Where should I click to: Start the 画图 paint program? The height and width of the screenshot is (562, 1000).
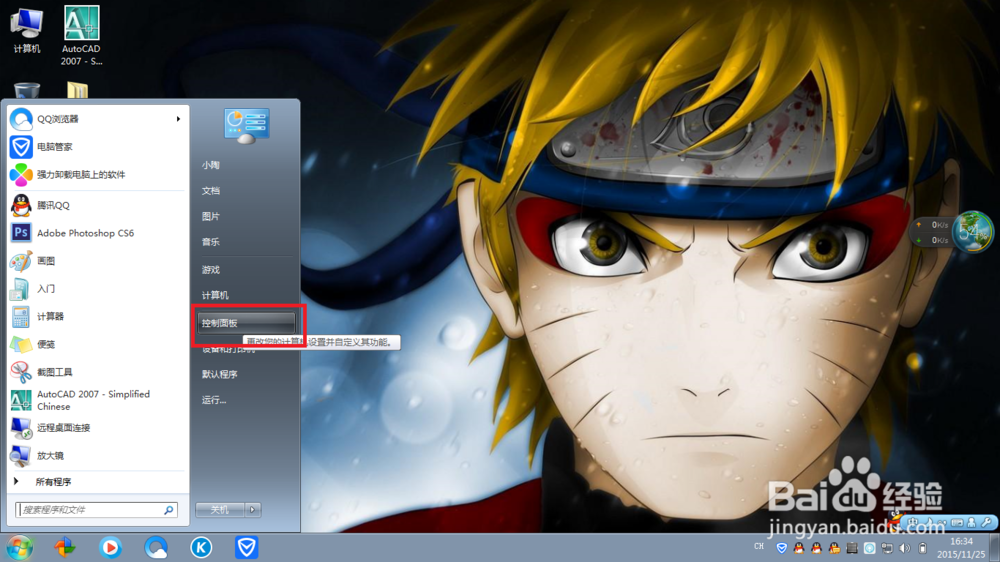click(x=96, y=261)
